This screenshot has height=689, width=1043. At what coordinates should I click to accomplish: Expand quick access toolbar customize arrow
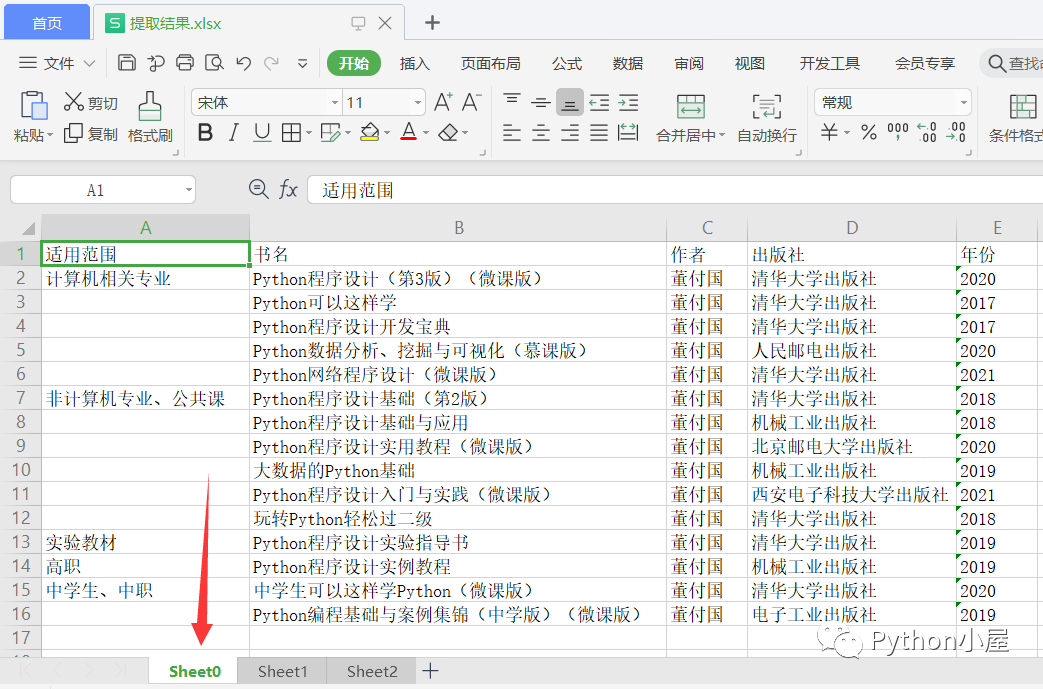coord(302,64)
